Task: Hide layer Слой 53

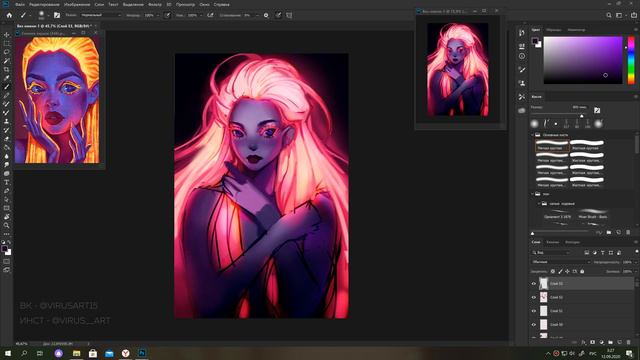Action: (533, 284)
